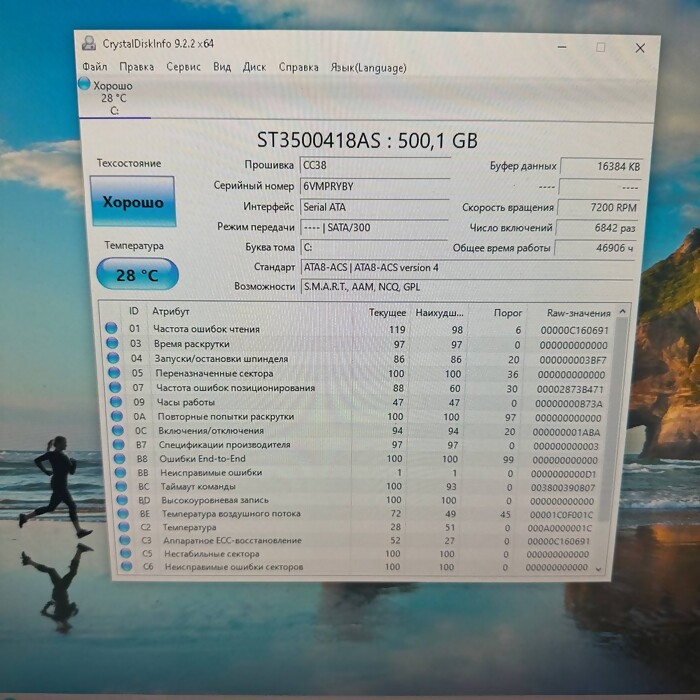Click status icon for attribute BE
This screenshot has height=700, width=700.
(x=123, y=513)
